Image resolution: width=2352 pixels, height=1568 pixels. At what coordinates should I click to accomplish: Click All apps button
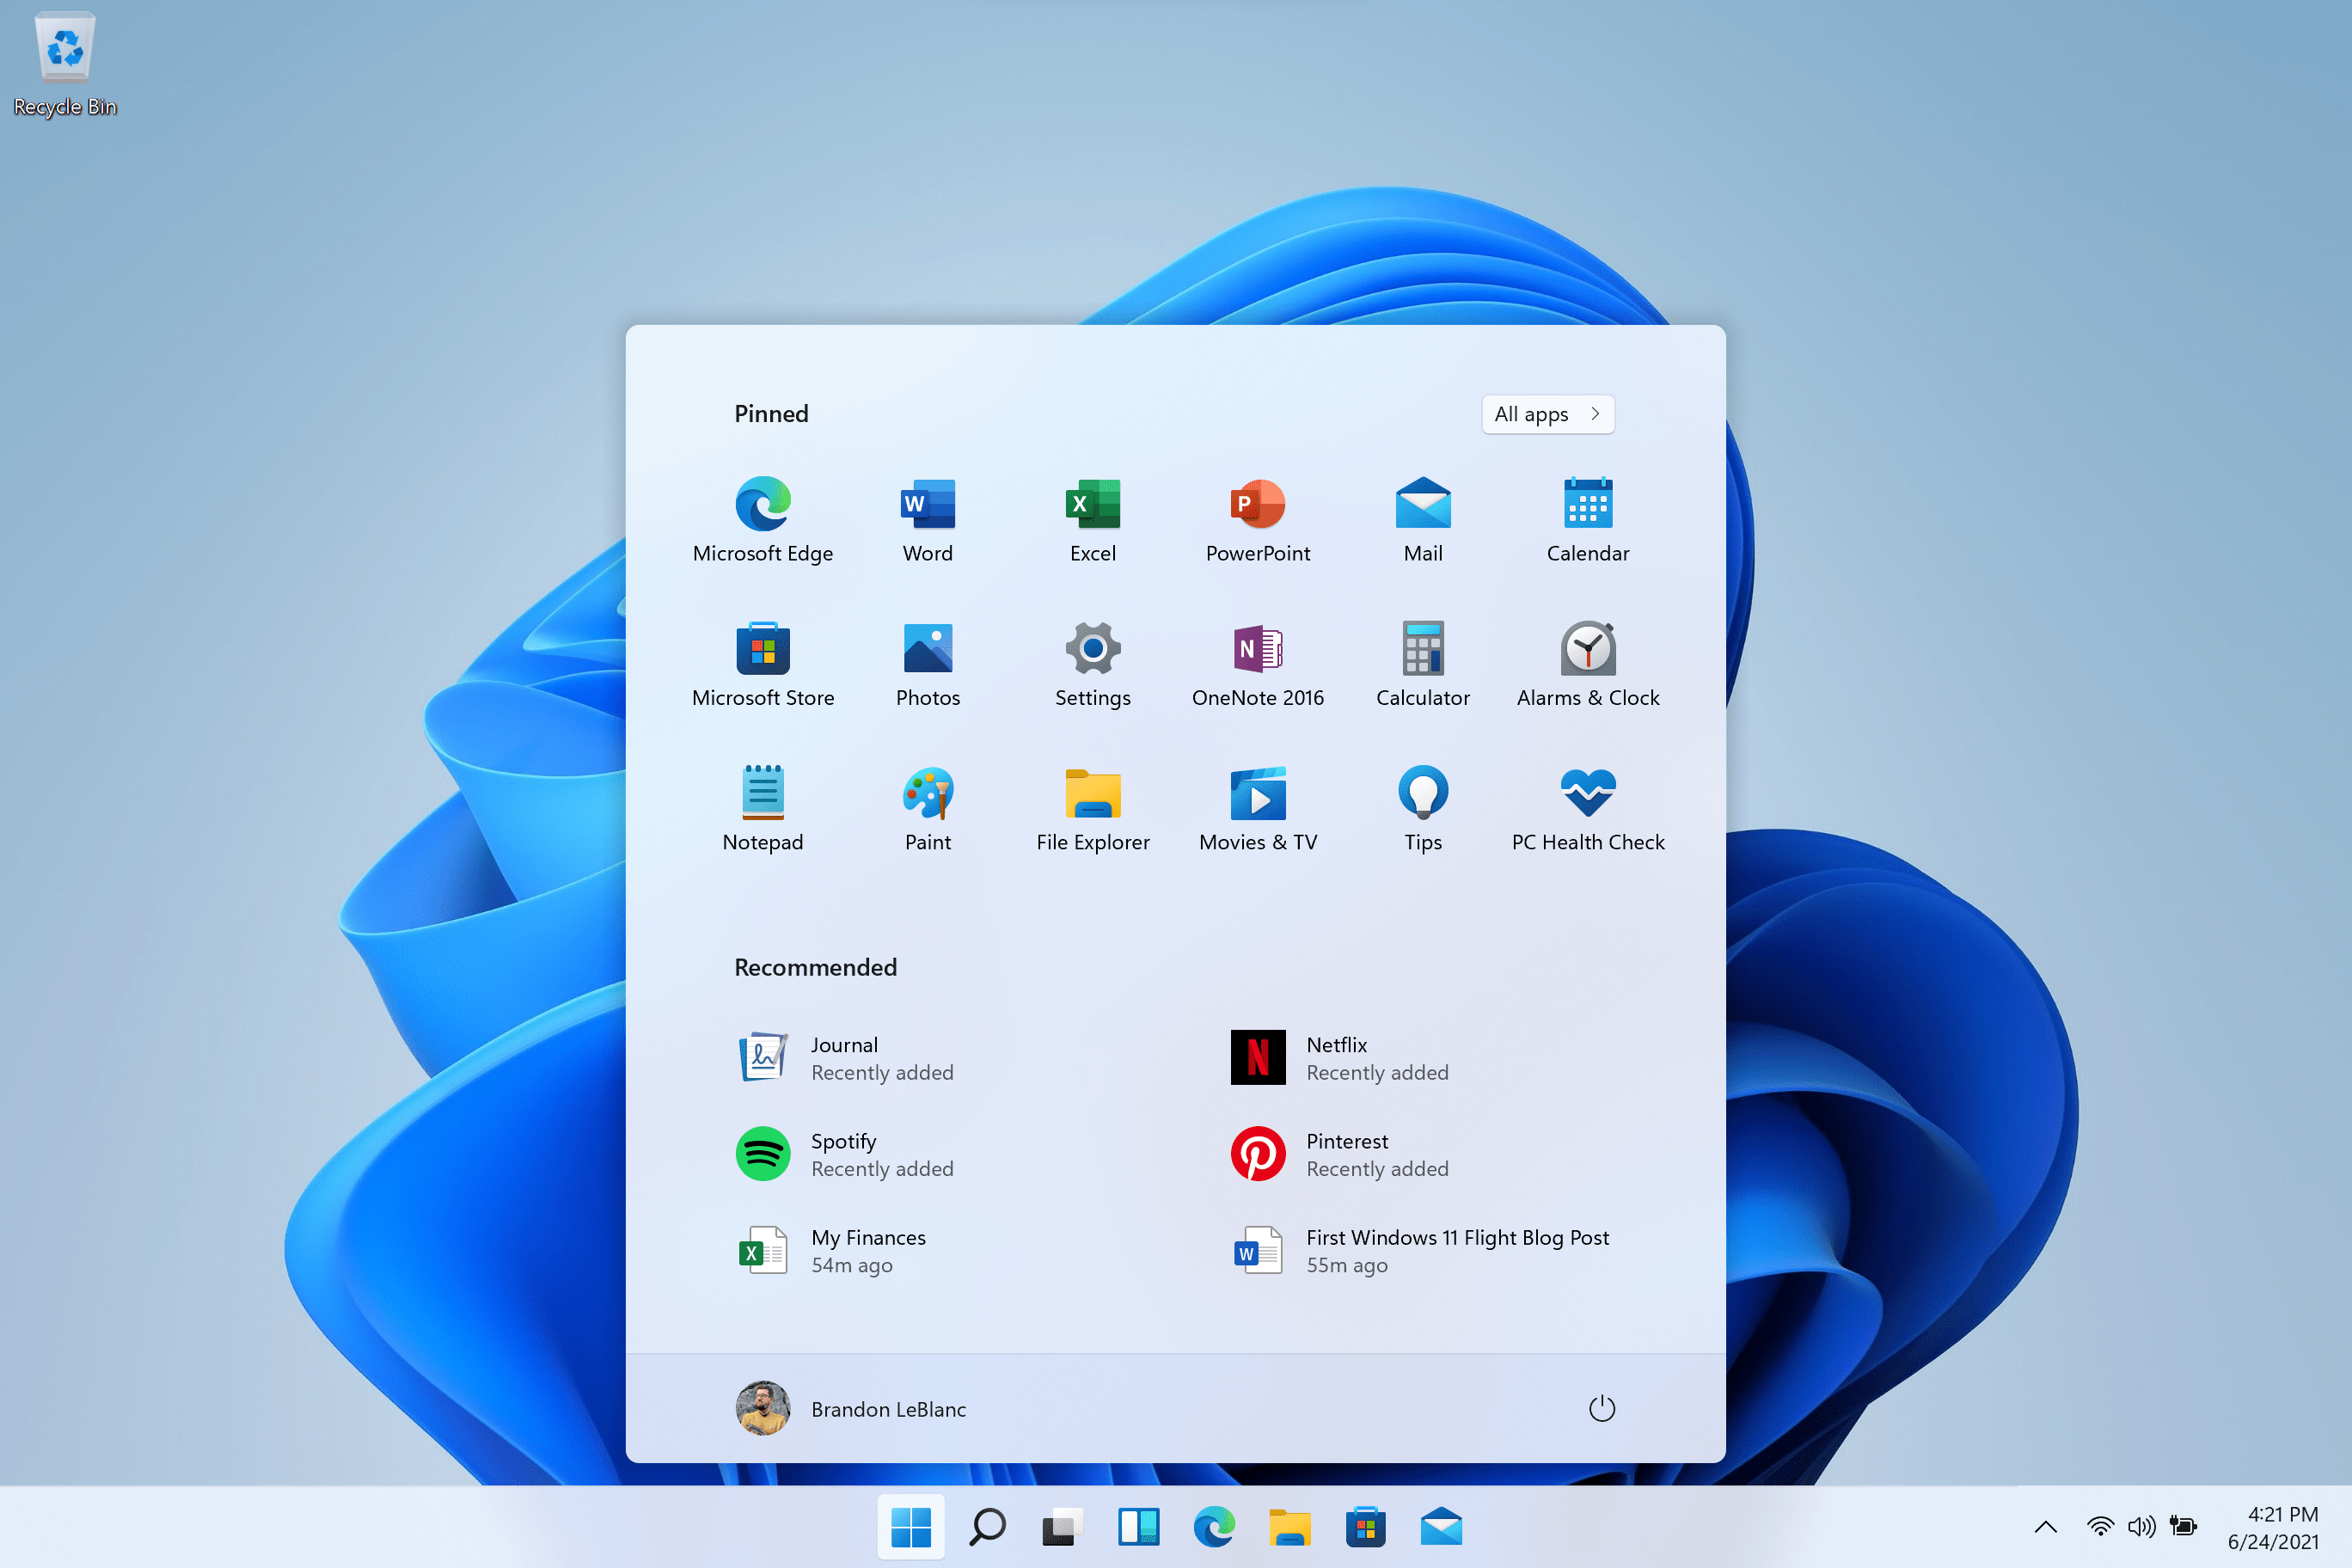click(1547, 413)
